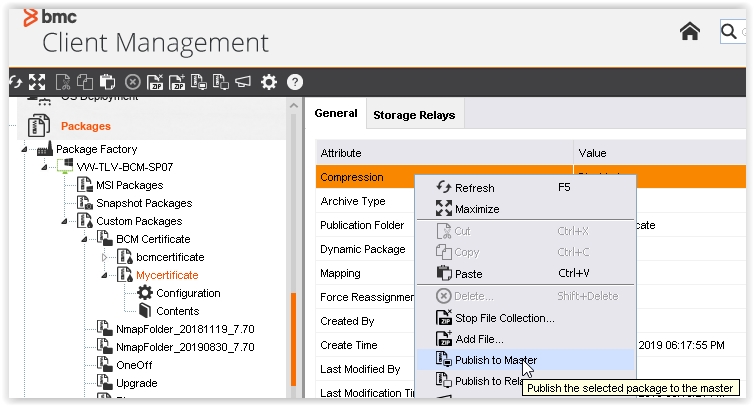Collapse the Mycertificate tree node
Viewport: 754px width, 406px height.
coord(104,275)
